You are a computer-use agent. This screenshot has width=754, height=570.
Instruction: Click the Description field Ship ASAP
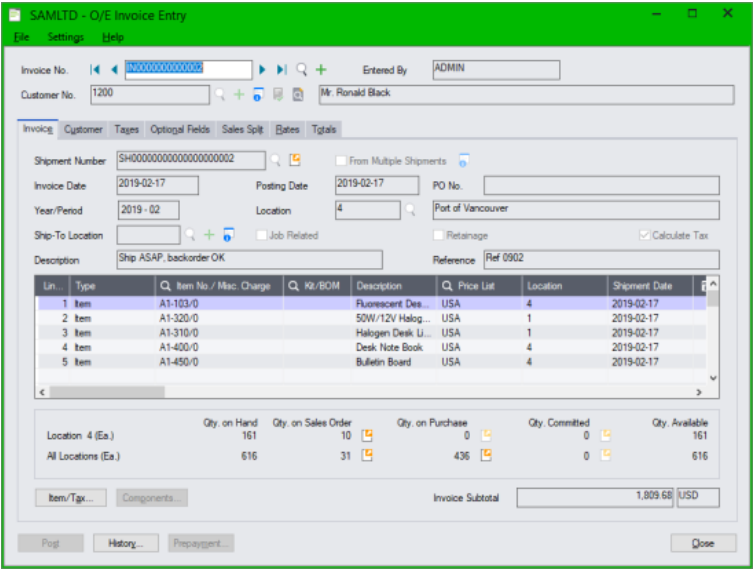pos(250,260)
